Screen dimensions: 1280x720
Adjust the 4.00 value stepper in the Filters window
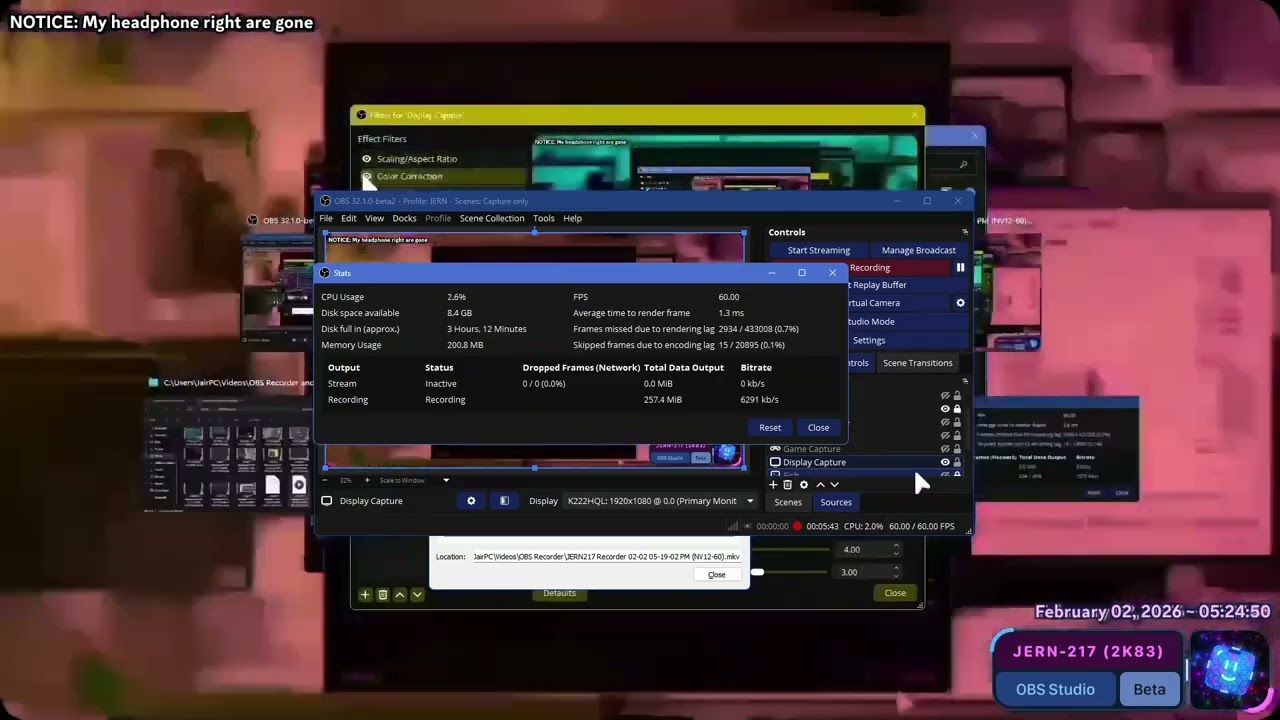[x=896, y=549]
